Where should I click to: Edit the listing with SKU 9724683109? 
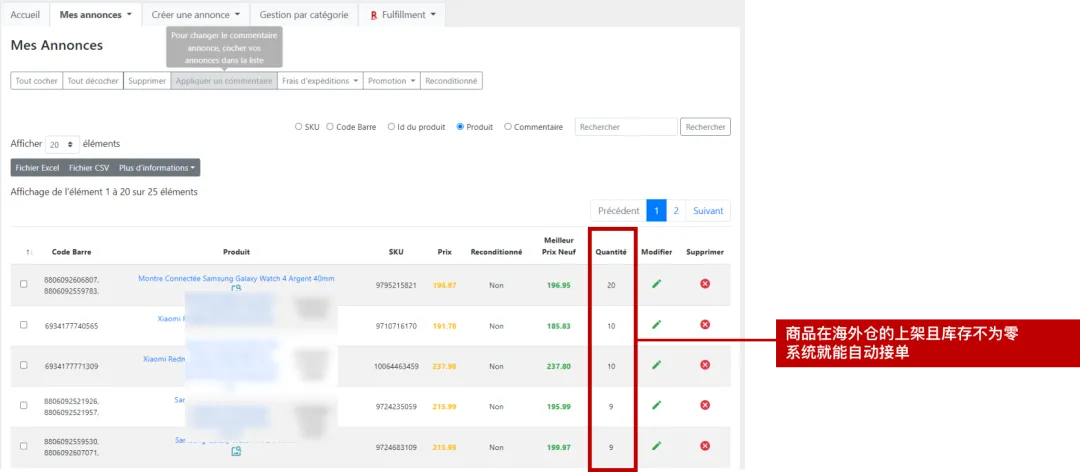[x=656, y=446]
